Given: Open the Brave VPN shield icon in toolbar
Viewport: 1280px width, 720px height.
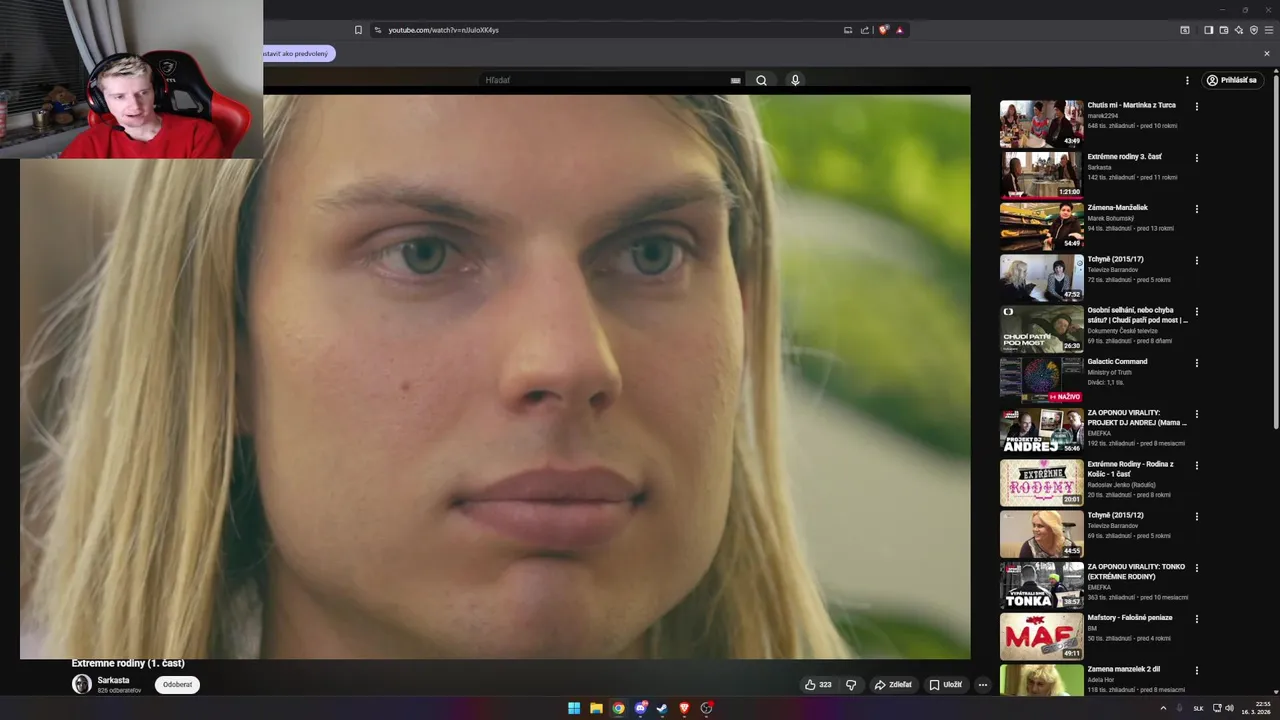Looking at the screenshot, I should pos(1254,30).
